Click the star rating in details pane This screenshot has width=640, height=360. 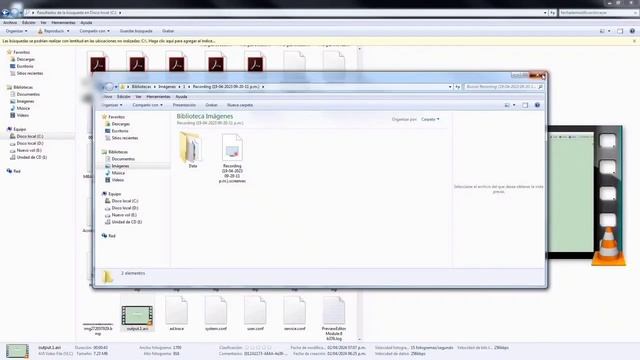tap(258, 348)
